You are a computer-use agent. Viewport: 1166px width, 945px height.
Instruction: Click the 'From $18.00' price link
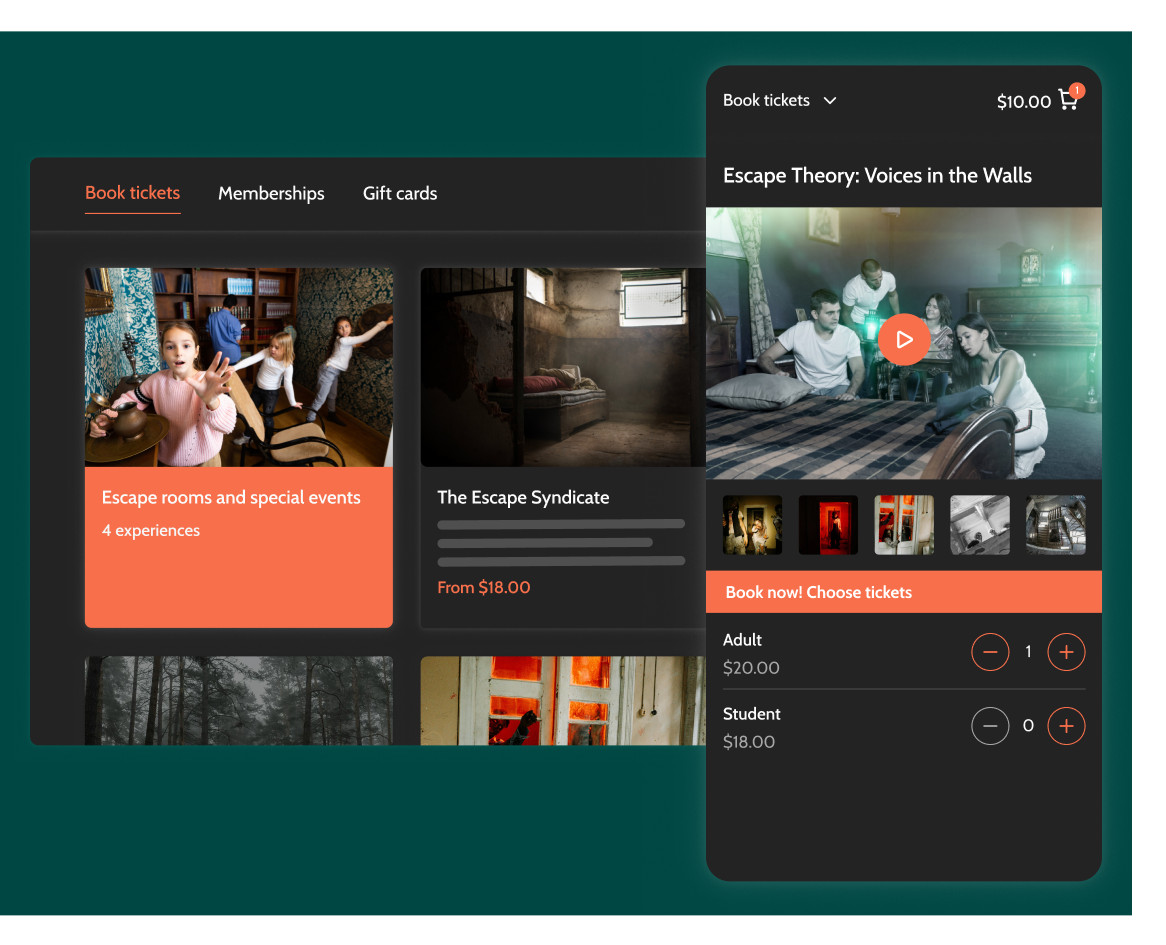(x=483, y=587)
